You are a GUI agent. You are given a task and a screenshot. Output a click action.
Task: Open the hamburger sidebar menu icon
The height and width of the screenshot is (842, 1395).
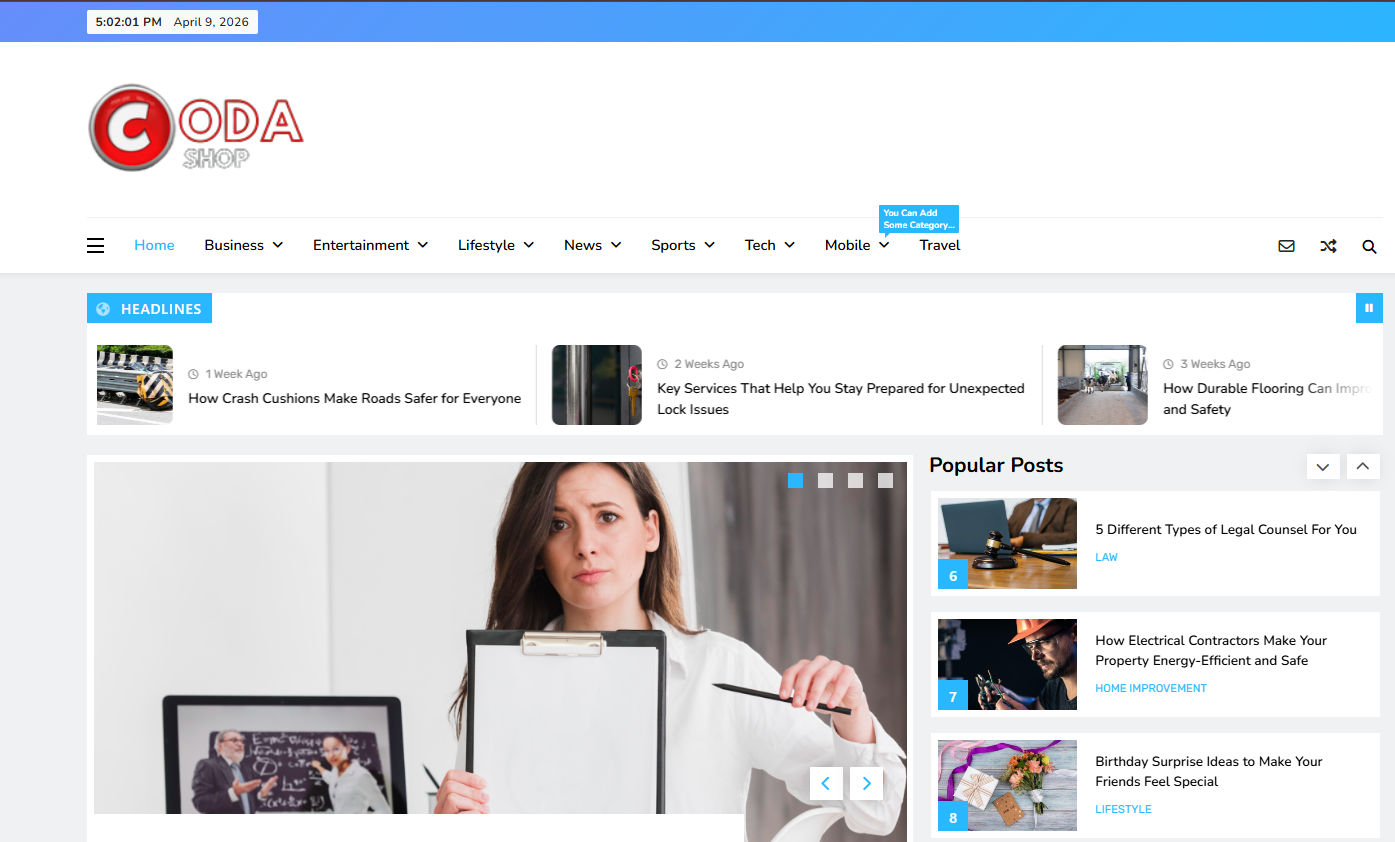tap(95, 245)
